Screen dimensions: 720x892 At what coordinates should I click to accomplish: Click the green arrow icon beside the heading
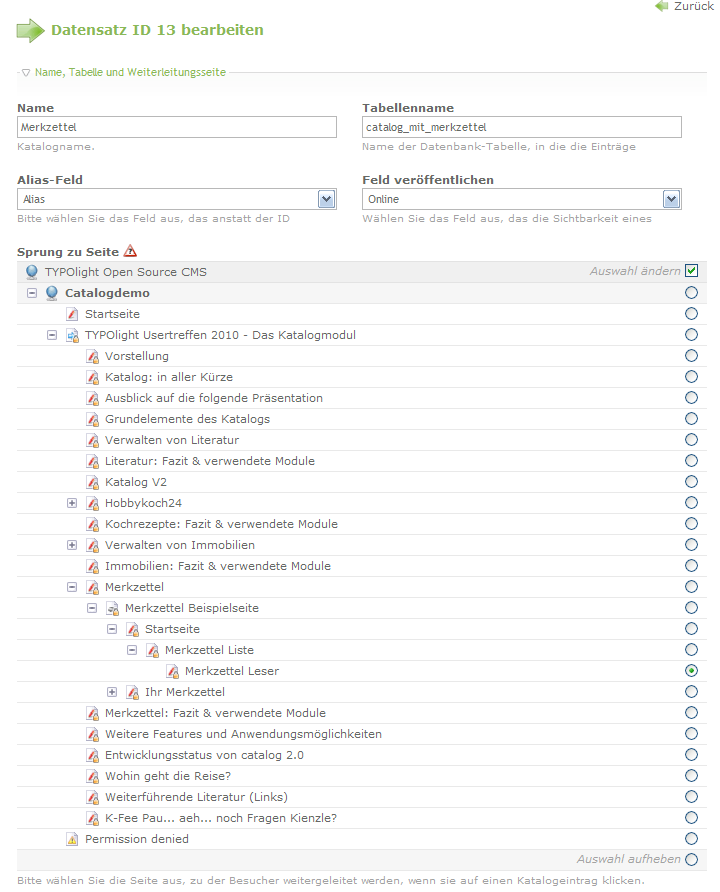pos(30,30)
